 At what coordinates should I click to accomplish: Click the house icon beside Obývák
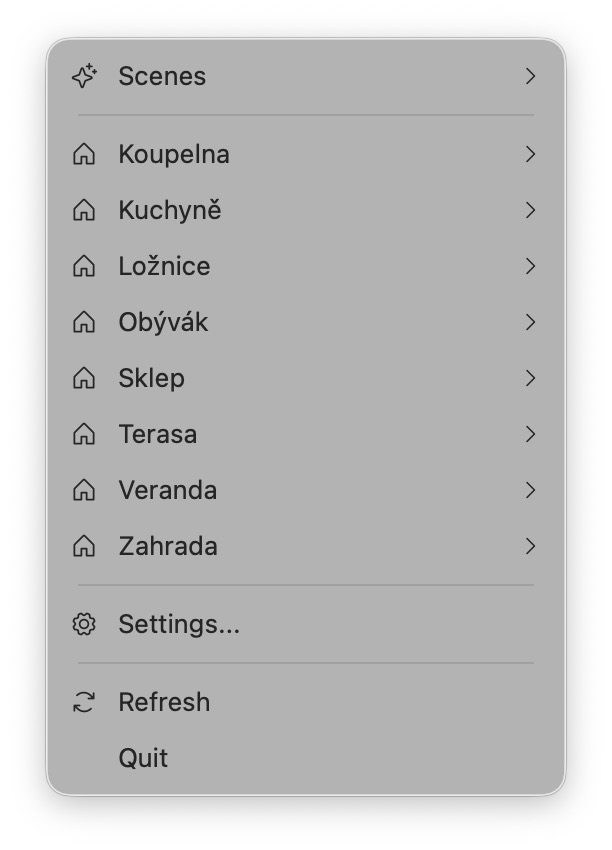[84, 323]
